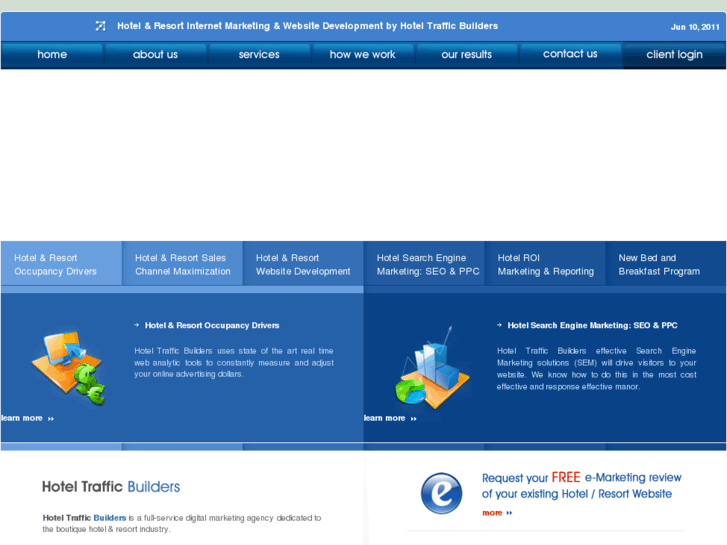This screenshot has width=727, height=545.
Task: Switch to Hotel & Resort Sales Channel Maximization tab
Action: 182,264
